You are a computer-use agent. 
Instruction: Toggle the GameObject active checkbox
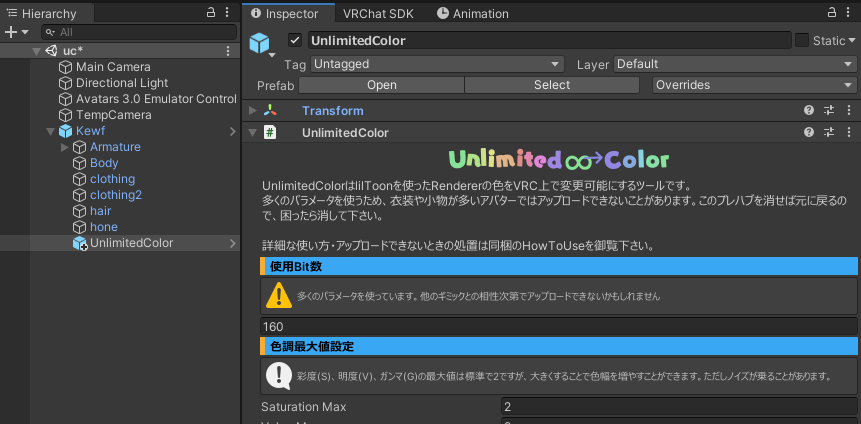[x=295, y=40]
